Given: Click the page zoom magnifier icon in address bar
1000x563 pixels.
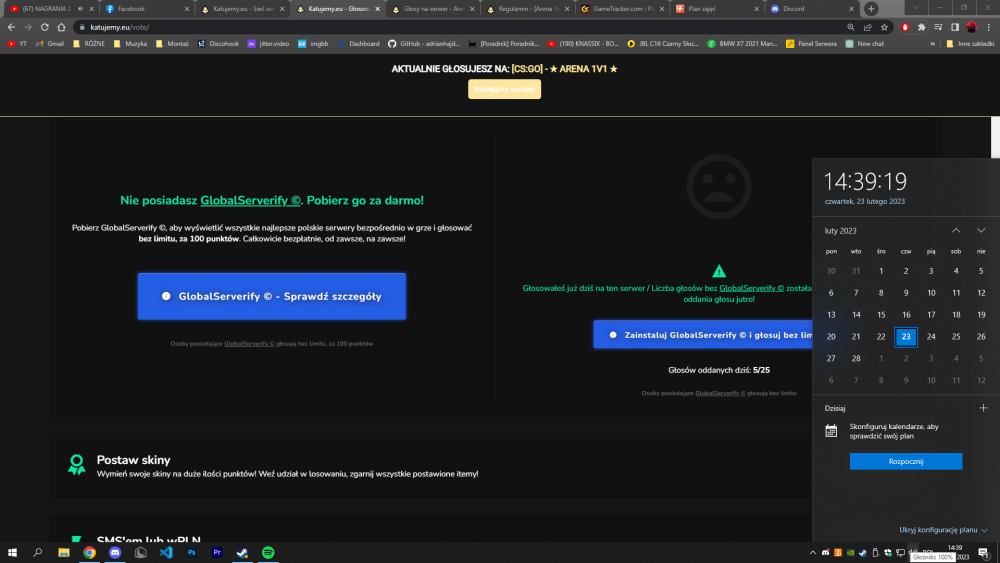Looking at the screenshot, I should tap(851, 27).
